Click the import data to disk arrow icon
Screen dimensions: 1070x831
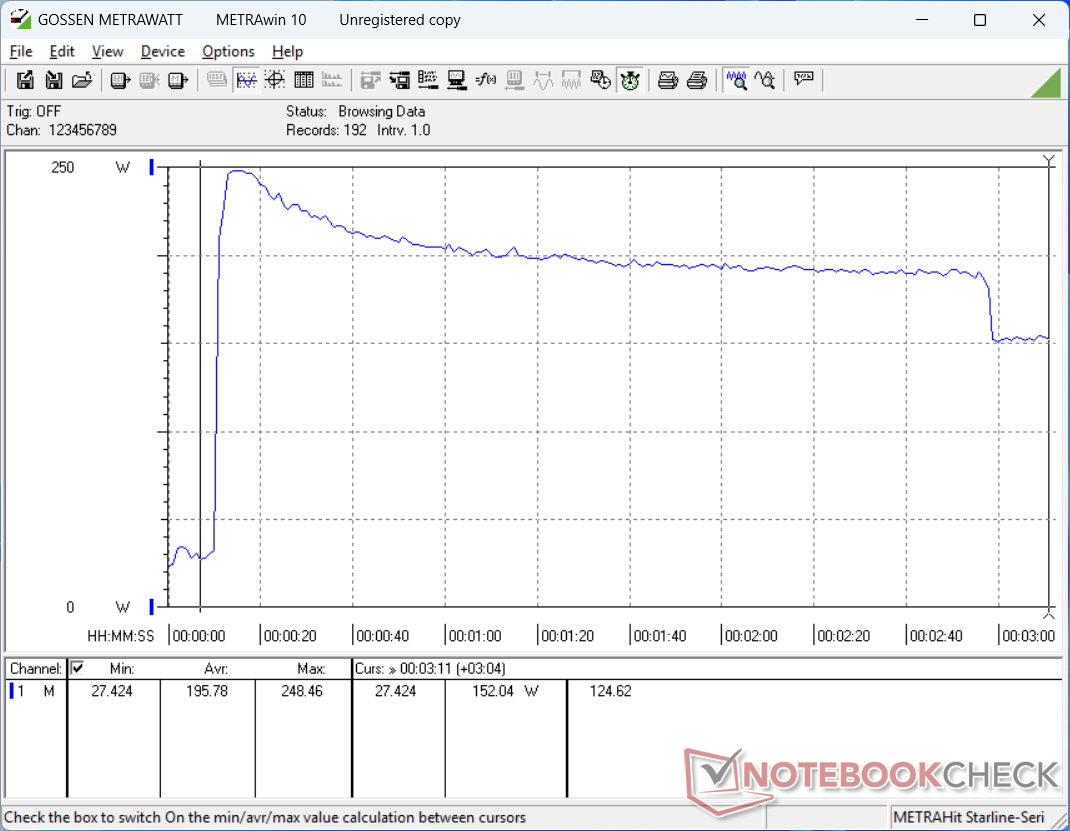(x=399, y=81)
